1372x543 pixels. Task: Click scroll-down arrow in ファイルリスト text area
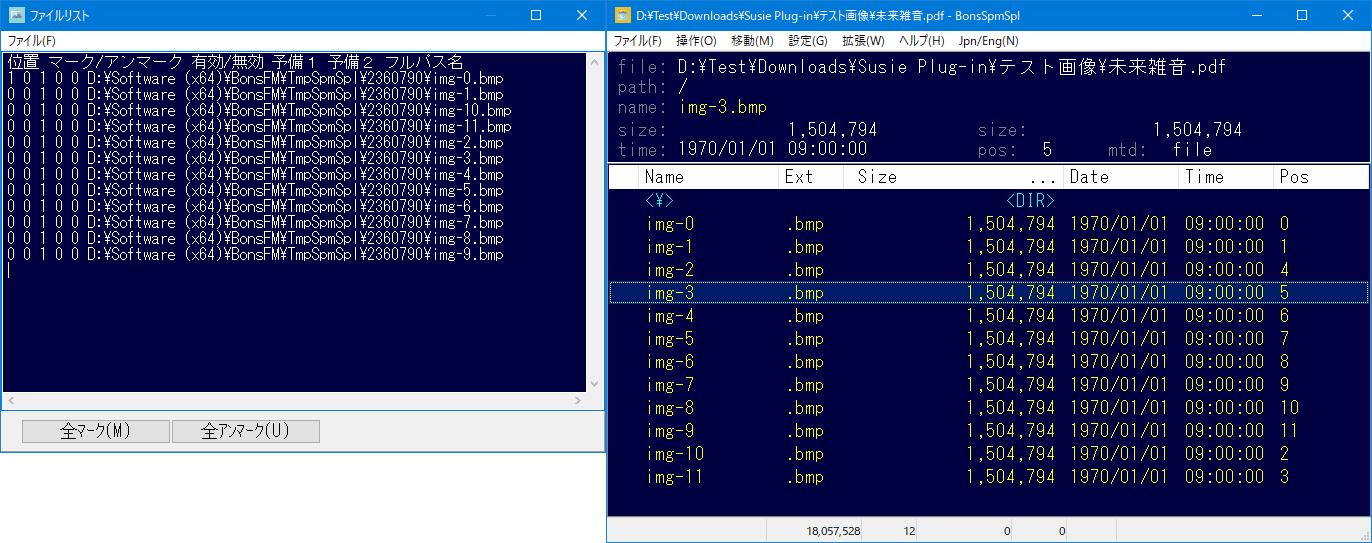click(595, 384)
